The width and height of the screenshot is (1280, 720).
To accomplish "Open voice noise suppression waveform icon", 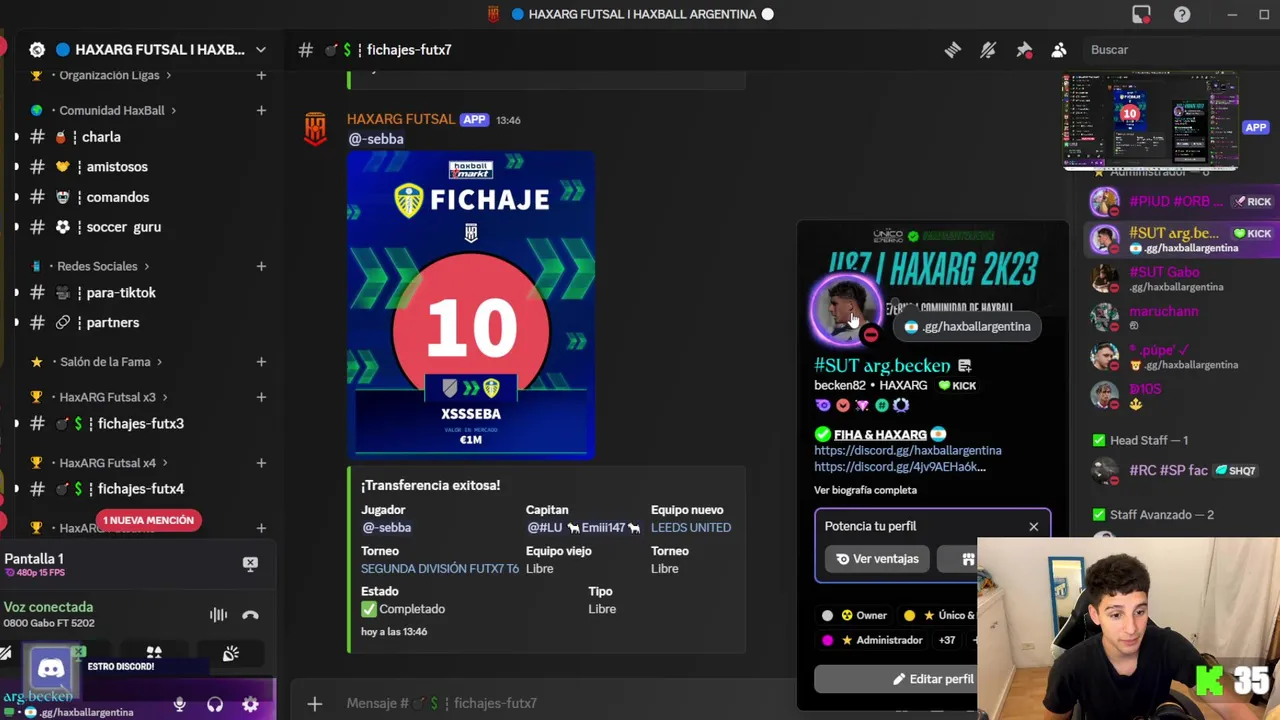I will point(218,615).
